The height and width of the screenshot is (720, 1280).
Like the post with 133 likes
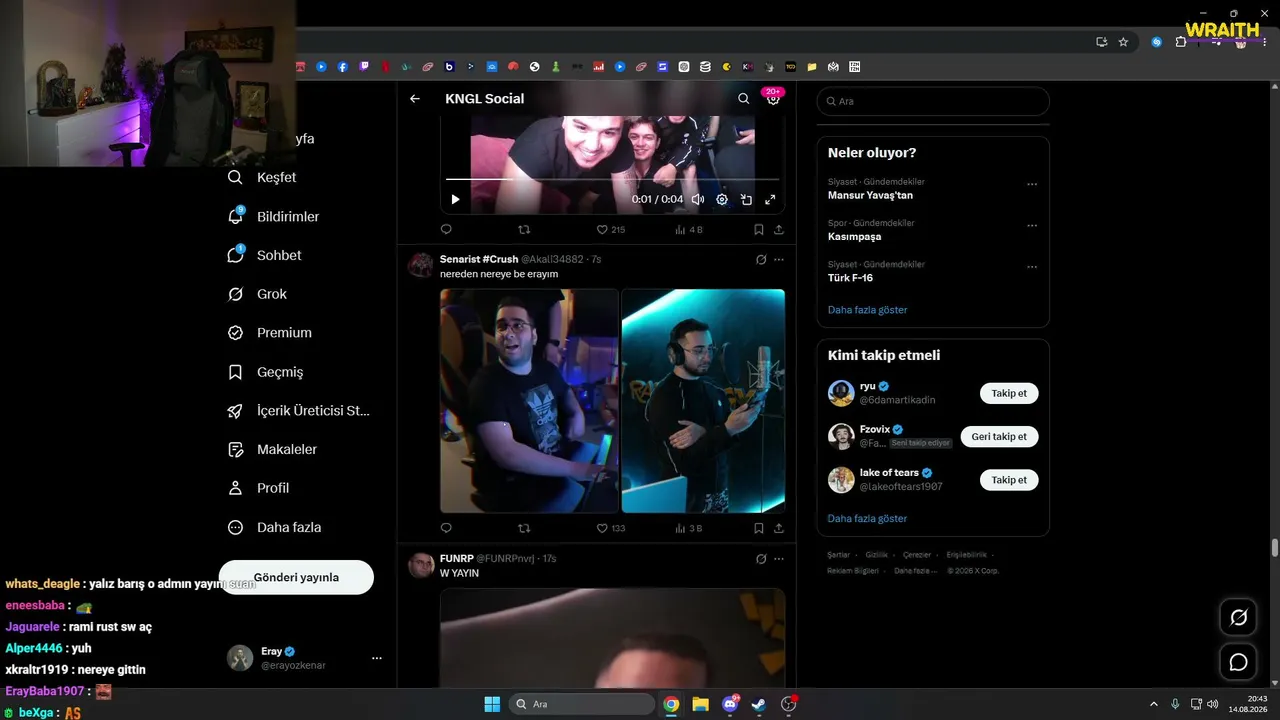(x=610, y=528)
